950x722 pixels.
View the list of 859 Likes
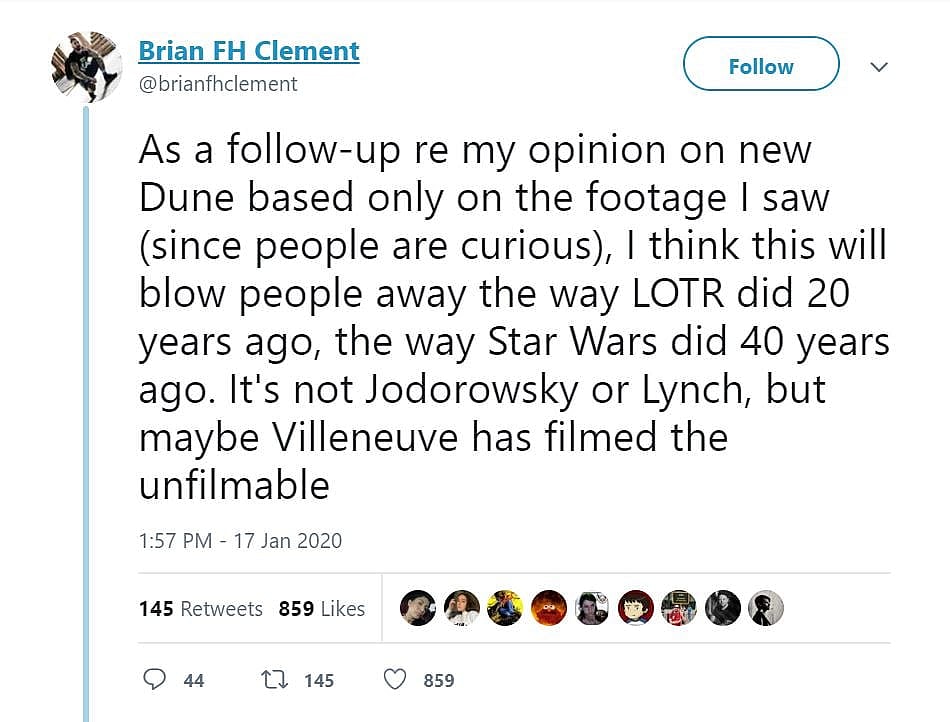pyautogui.click(x=322, y=608)
